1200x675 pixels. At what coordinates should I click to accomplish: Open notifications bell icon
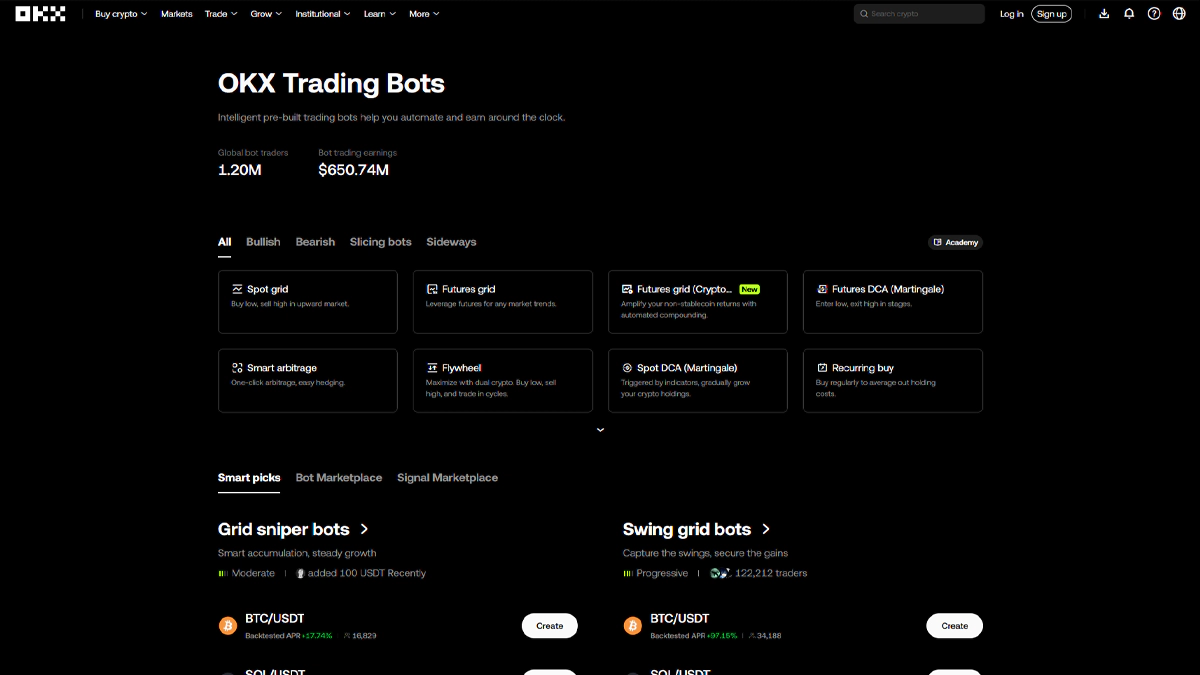1129,14
